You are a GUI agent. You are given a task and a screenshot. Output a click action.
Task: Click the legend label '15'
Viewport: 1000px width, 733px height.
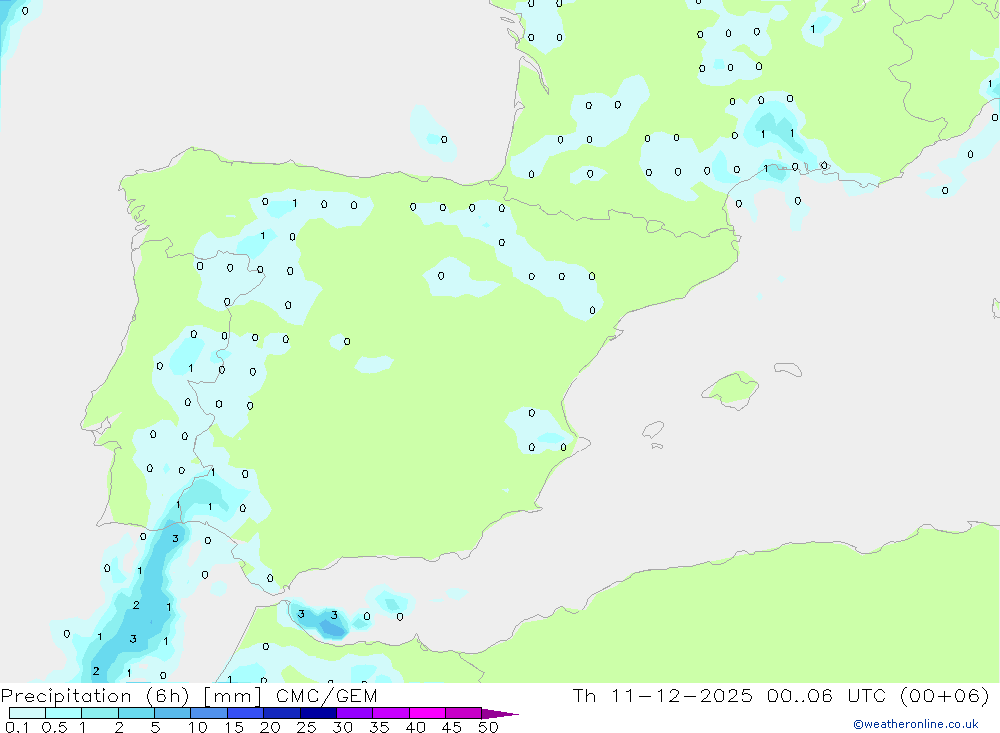[x=234, y=727]
